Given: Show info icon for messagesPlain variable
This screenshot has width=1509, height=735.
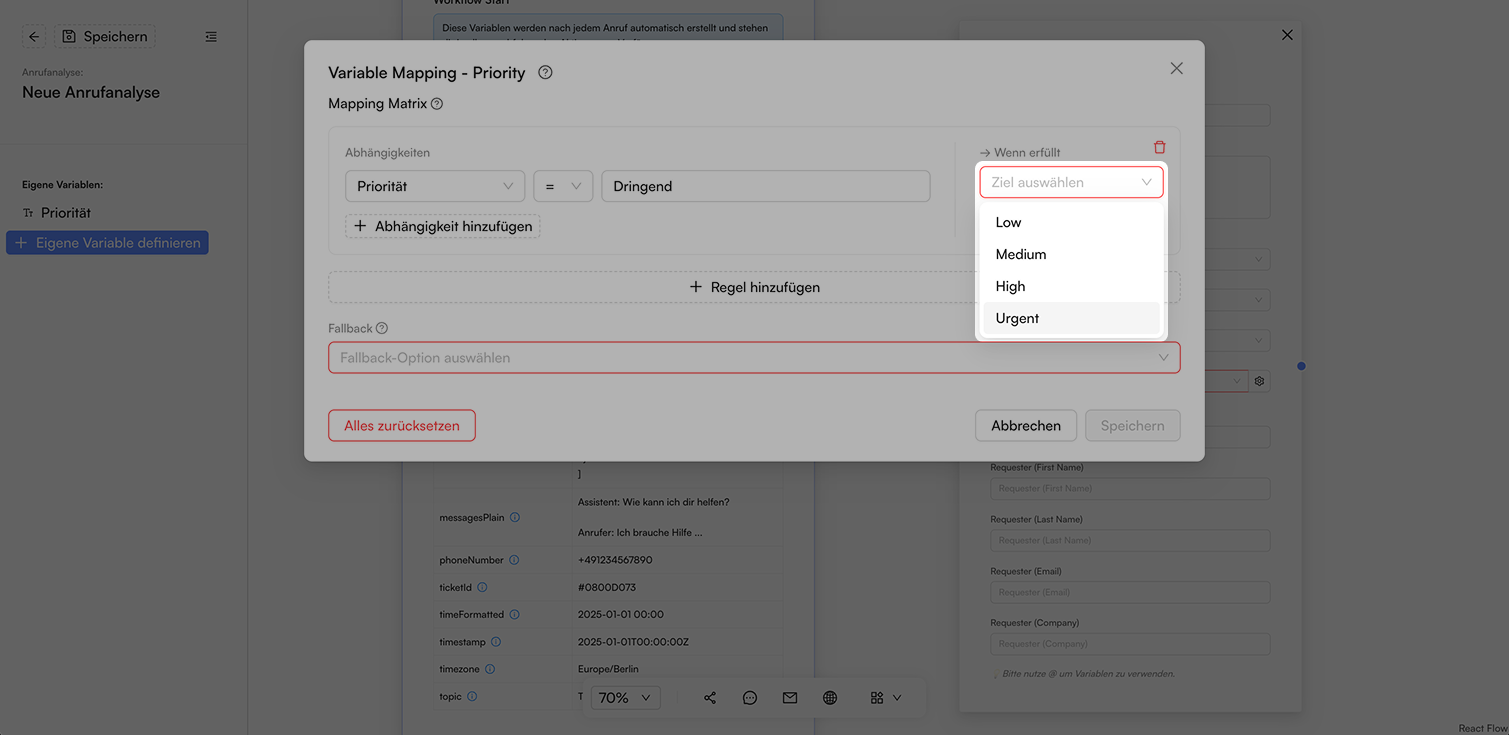Looking at the screenshot, I should 515,517.
